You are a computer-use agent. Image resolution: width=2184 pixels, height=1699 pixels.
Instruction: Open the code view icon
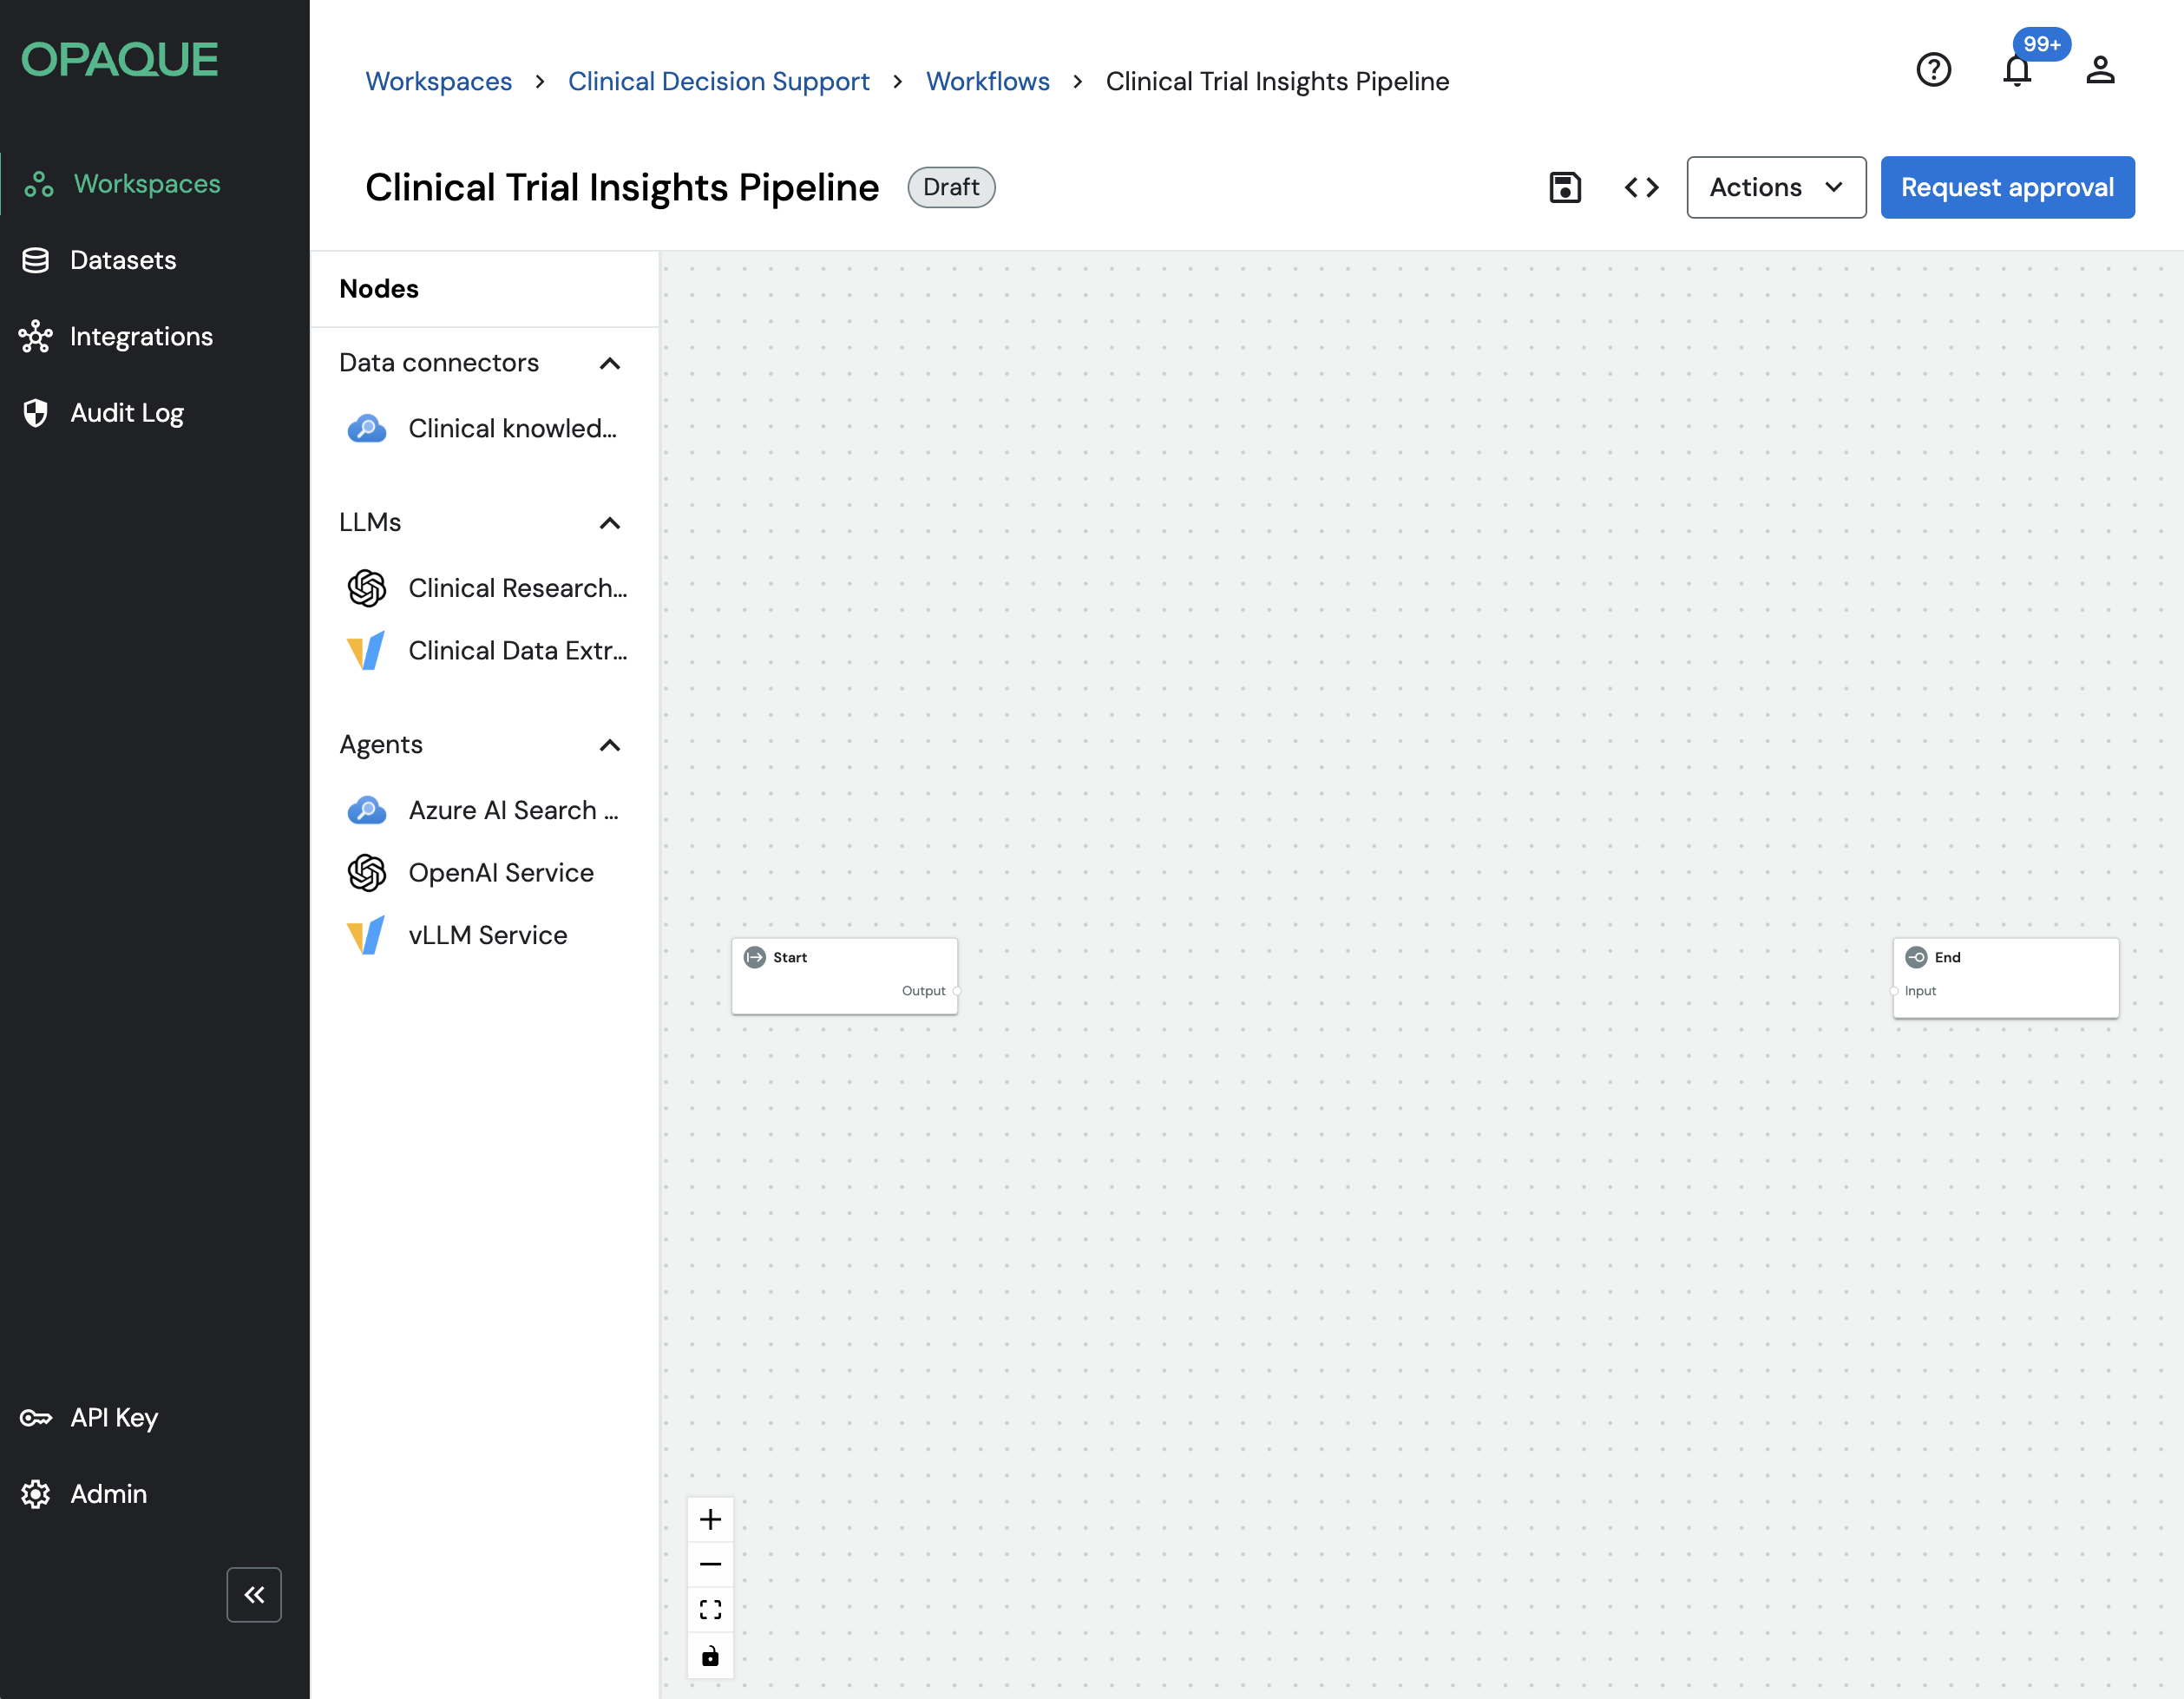[1641, 187]
